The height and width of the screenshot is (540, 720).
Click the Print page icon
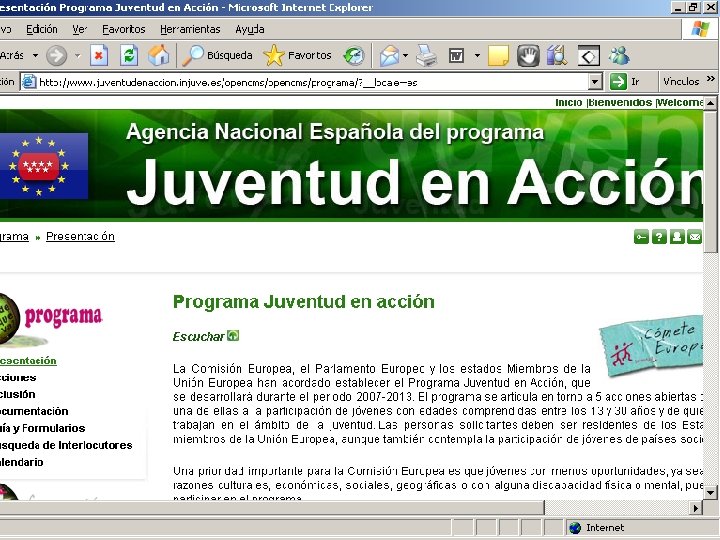pyautogui.click(x=426, y=56)
